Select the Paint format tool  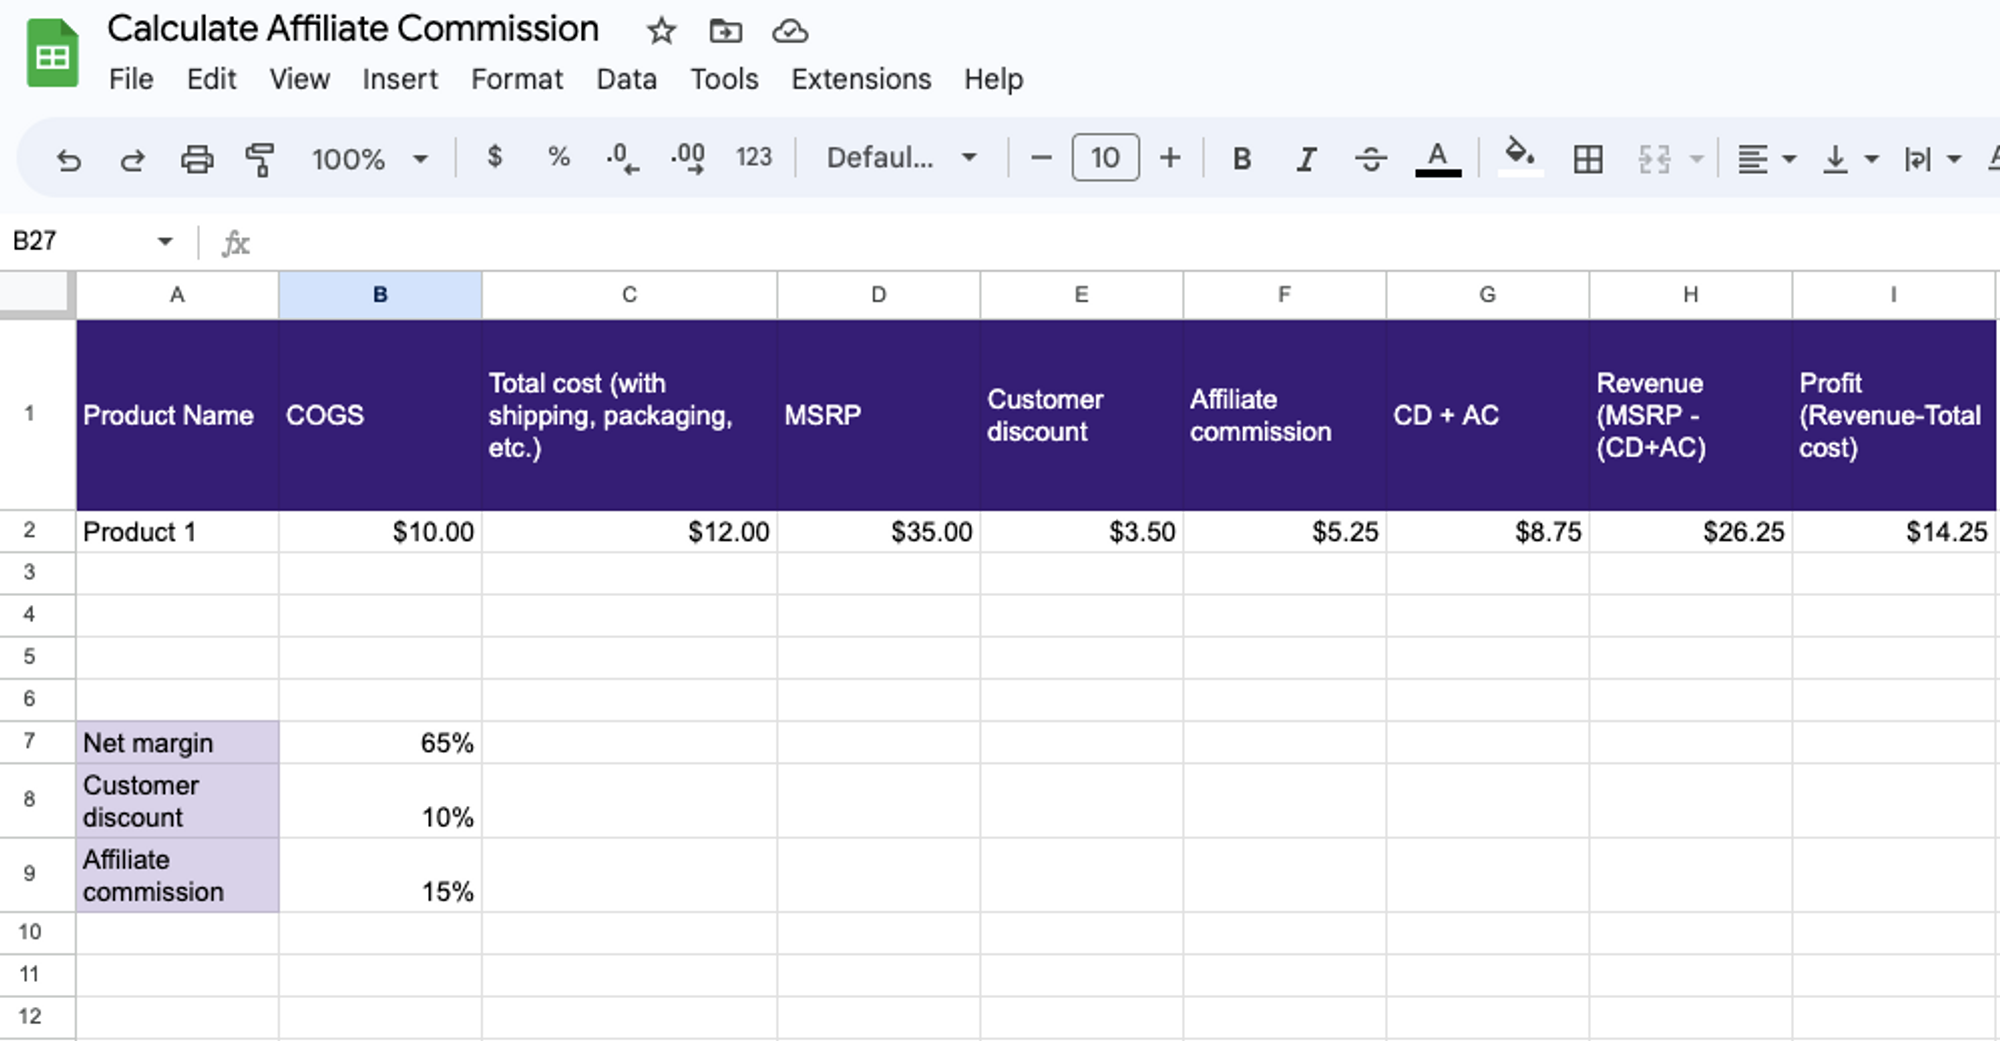click(x=258, y=158)
